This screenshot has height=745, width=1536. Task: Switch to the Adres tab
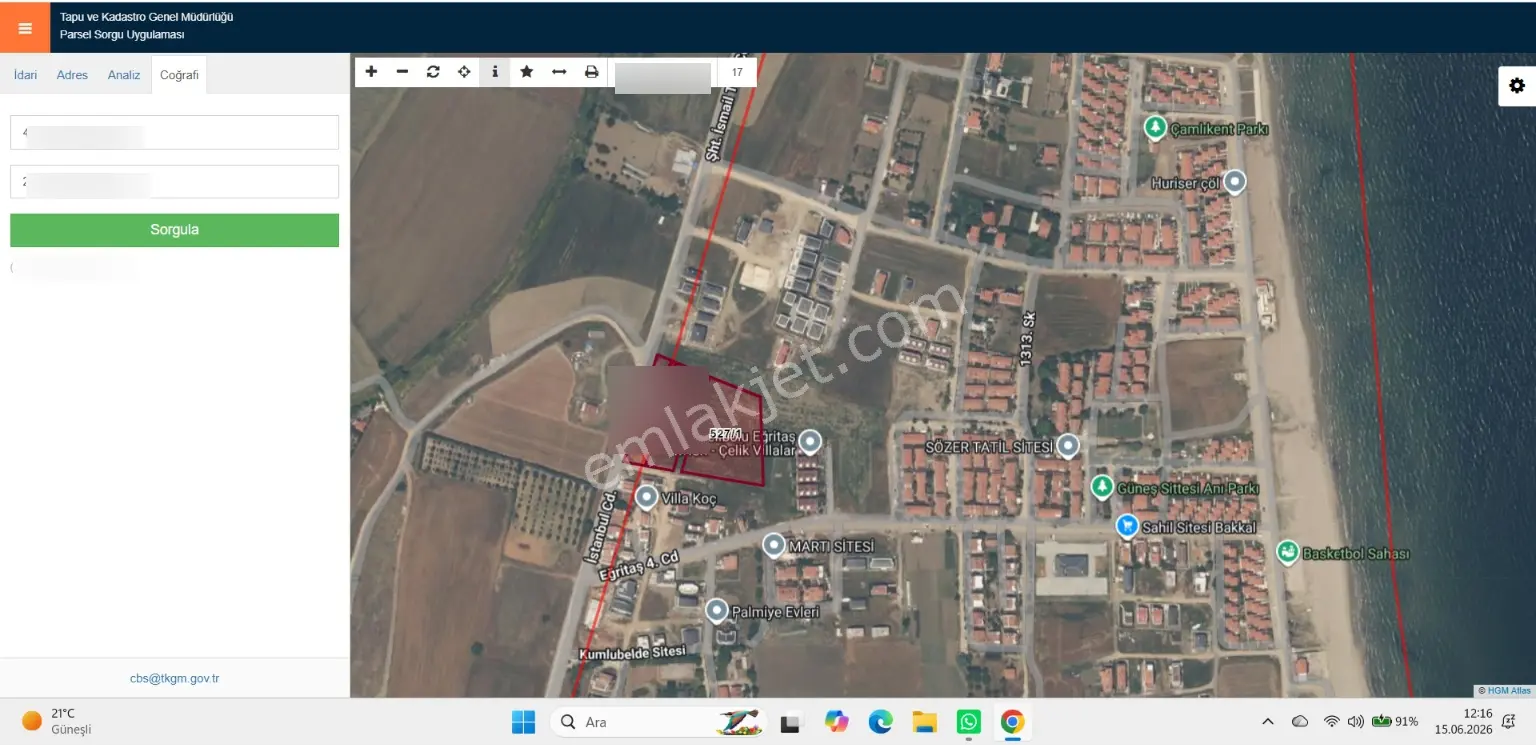pyautogui.click(x=72, y=75)
